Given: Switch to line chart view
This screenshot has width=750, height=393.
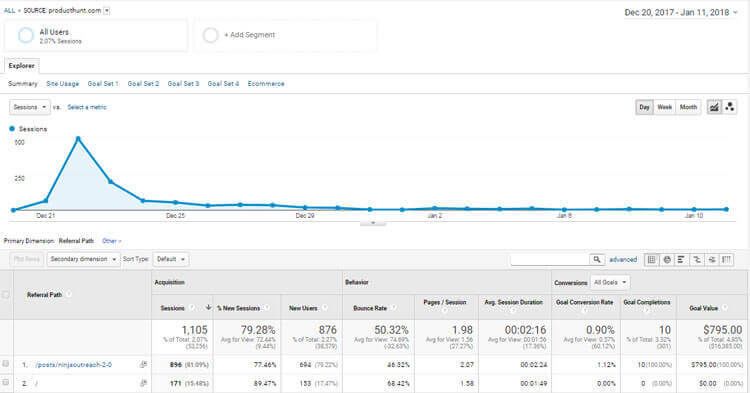Looking at the screenshot, I should point(714,107).
